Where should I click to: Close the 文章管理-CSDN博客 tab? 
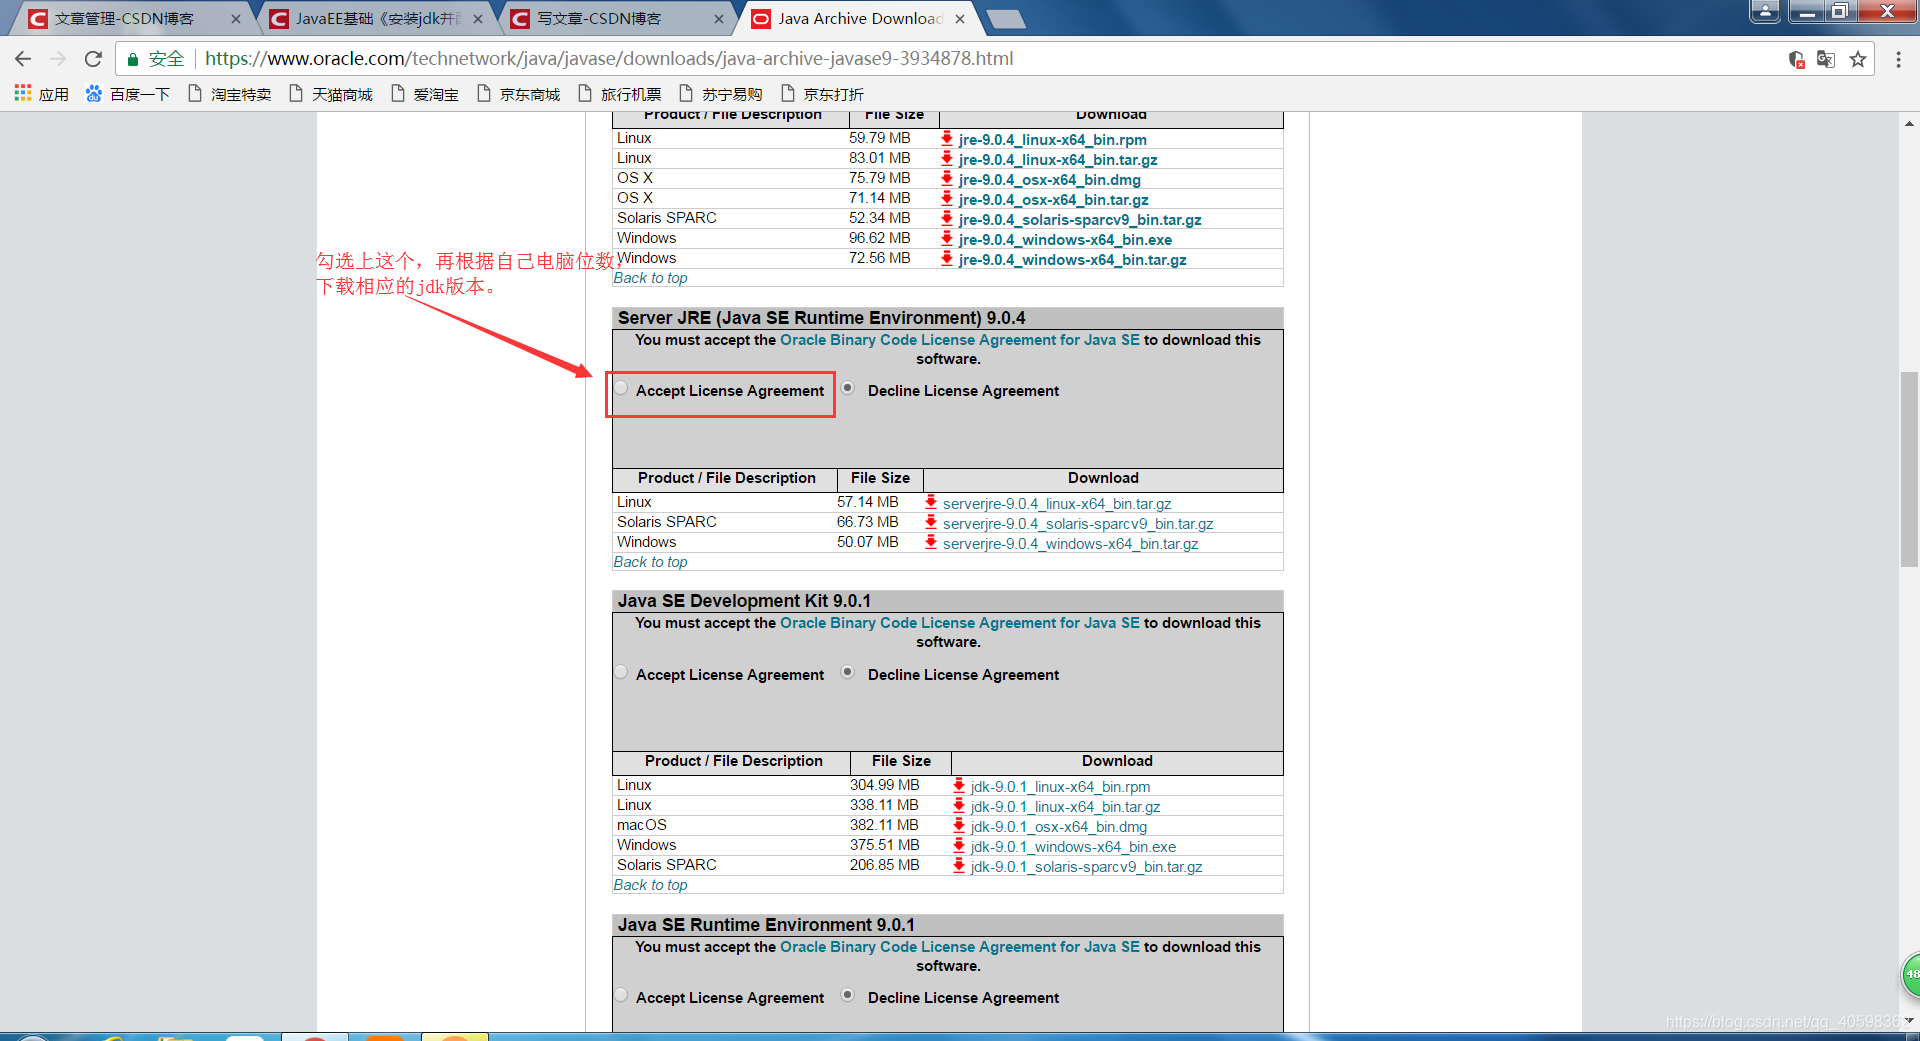click(x=236, y=19)
